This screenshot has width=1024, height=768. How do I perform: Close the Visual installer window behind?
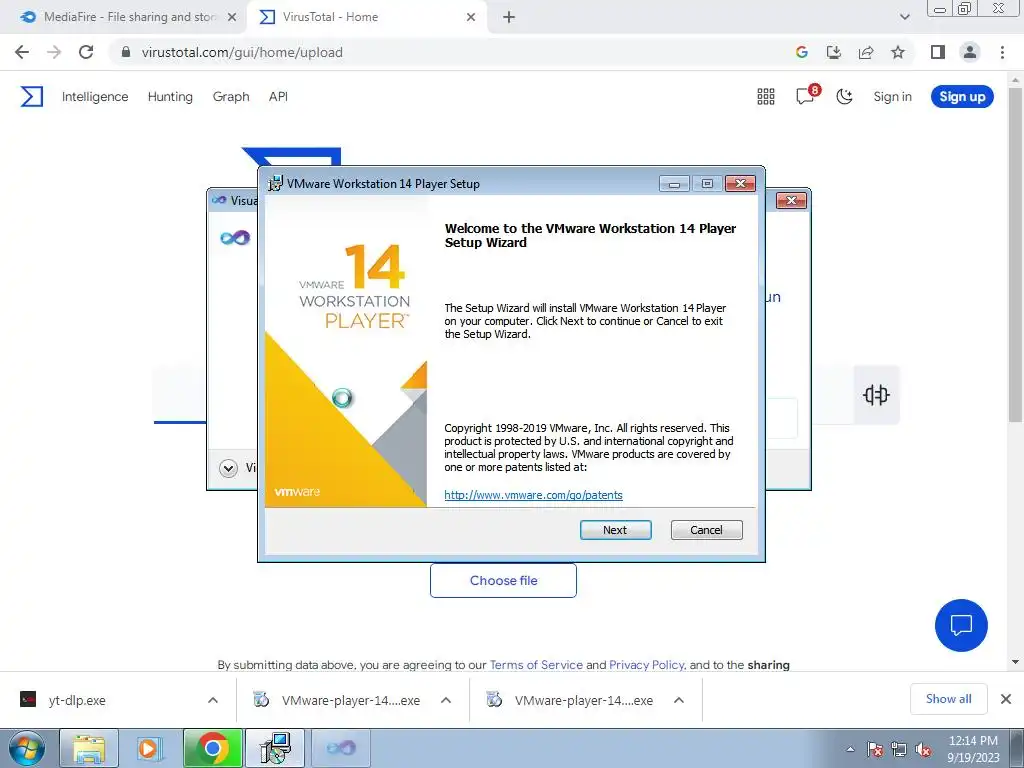tap(791, 200)
